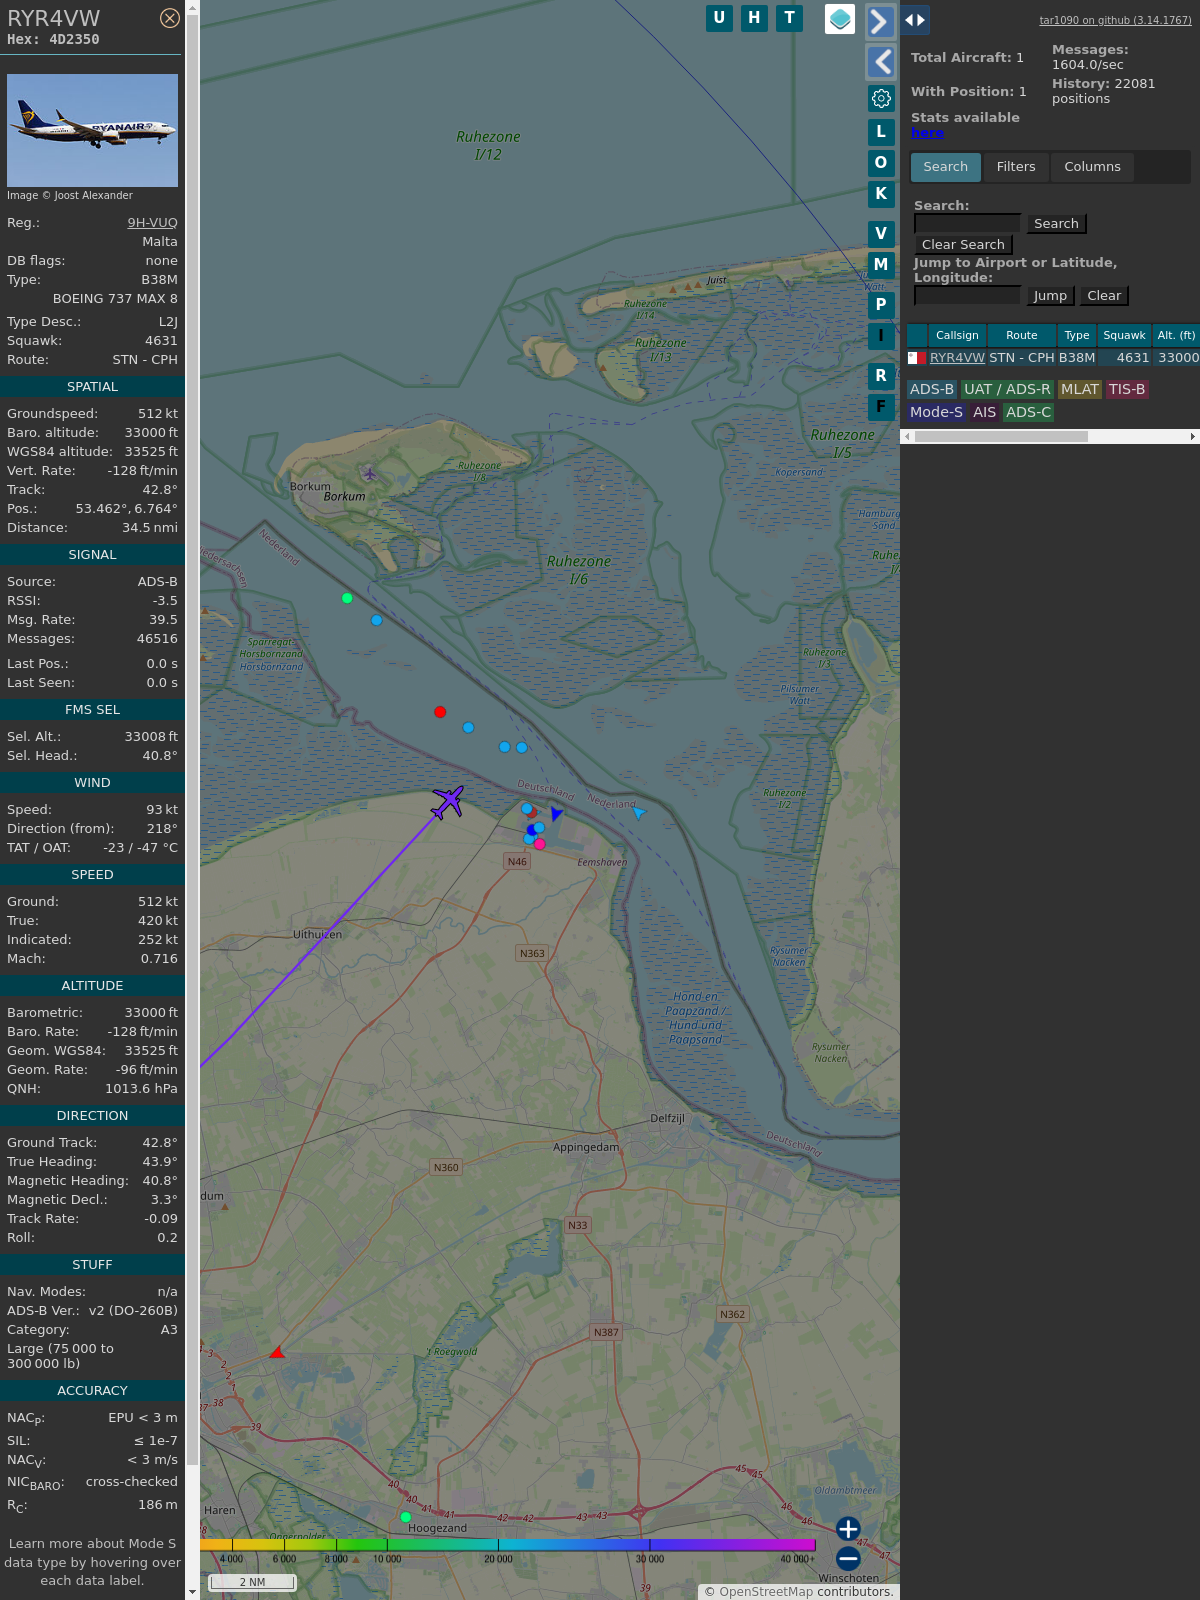
Task: Collapse sidebar with the right chevron button
Action: pyautogui.click(x=880, y=22)
